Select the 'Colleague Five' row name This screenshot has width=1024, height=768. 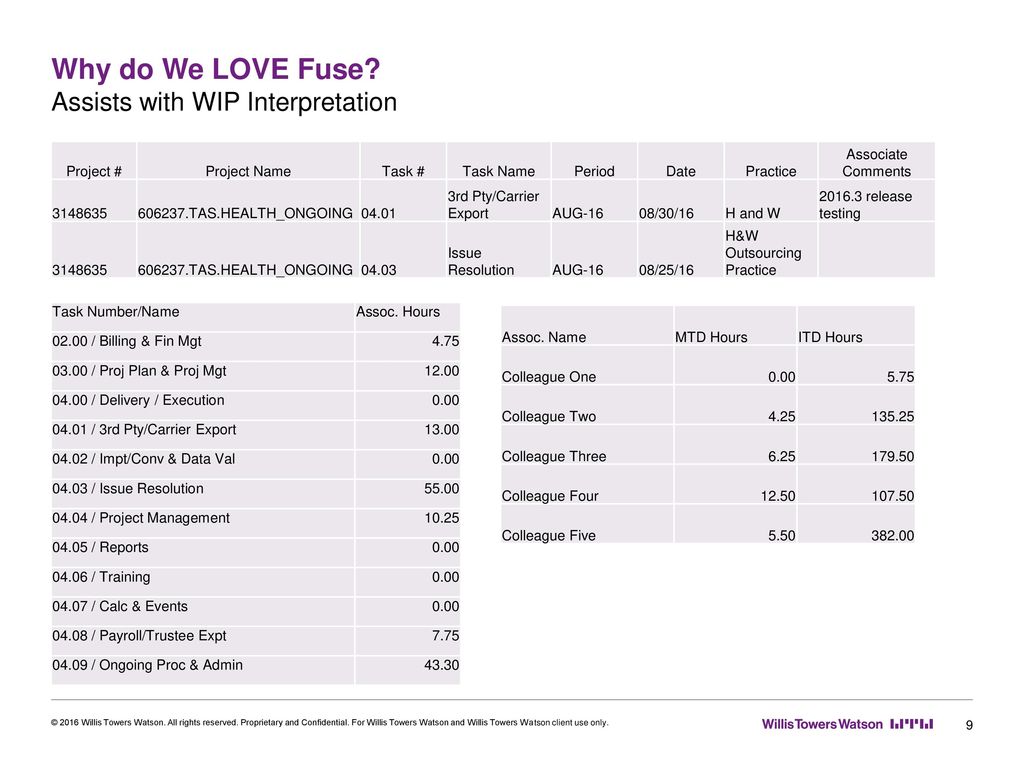coord(549,536)
